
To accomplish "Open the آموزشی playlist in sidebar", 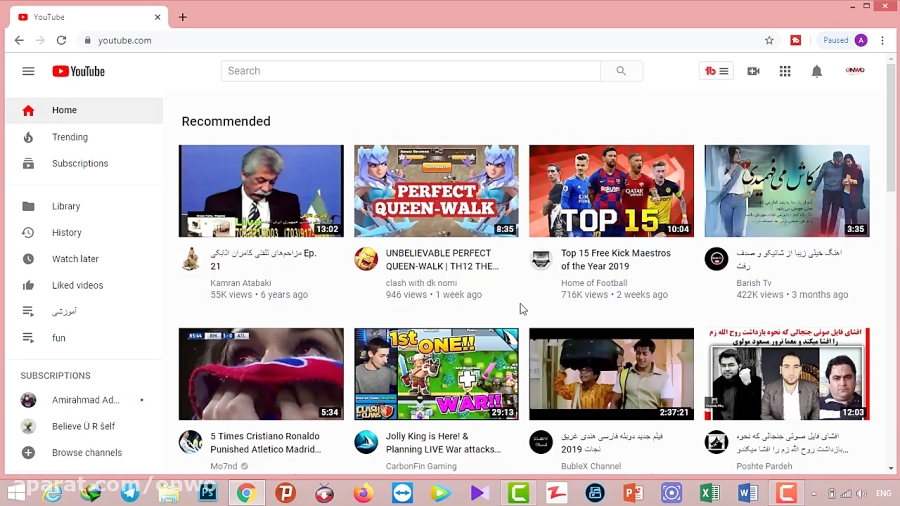I will (x=84, y=312).
